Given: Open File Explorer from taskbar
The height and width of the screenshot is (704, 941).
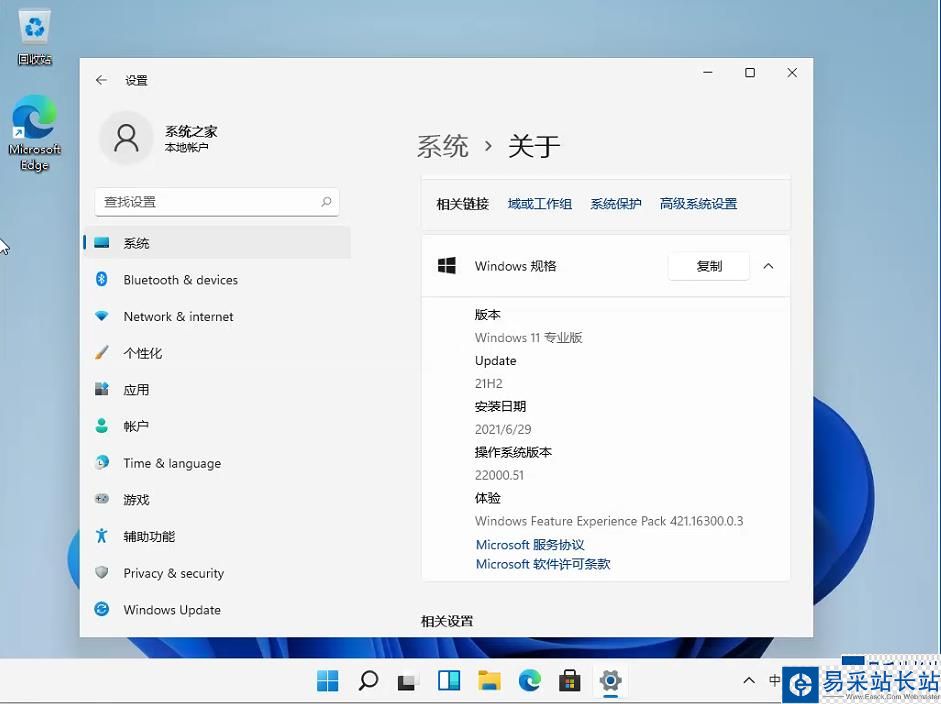Looking at the screenshot, I should 489,681.
